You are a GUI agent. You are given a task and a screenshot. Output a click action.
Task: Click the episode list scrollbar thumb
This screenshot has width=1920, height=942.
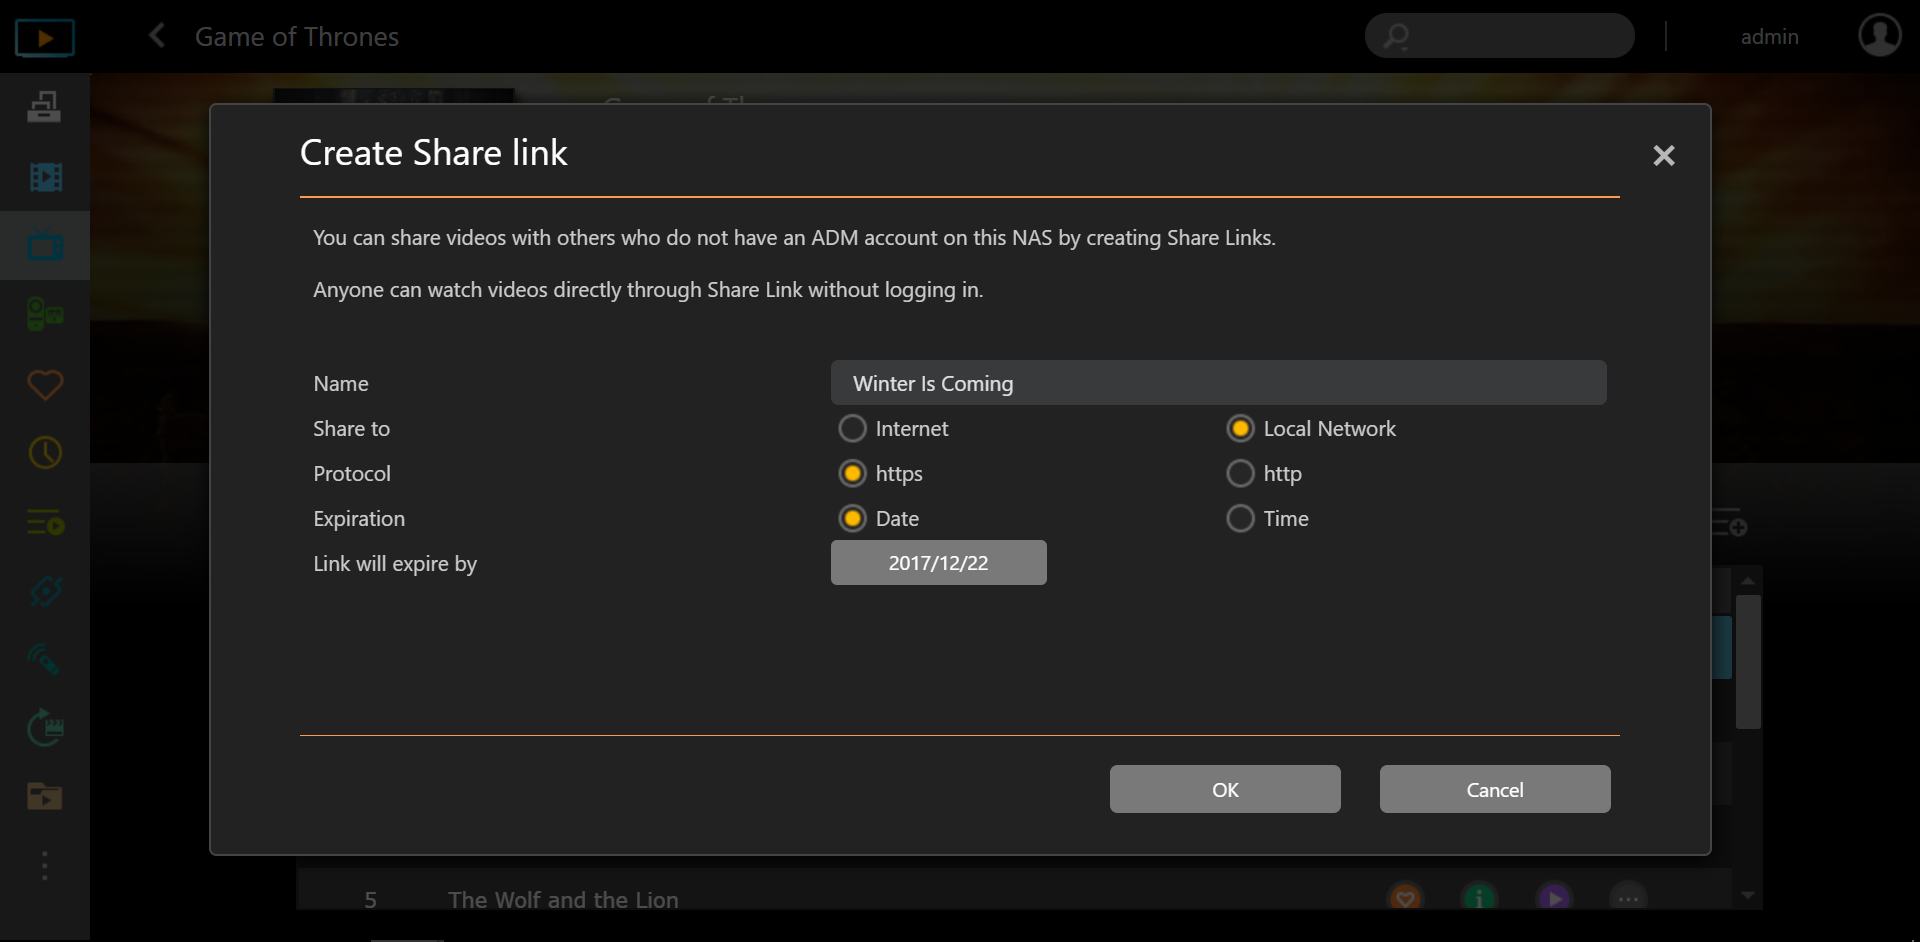pyautogui.click(x=1748, y=662)
